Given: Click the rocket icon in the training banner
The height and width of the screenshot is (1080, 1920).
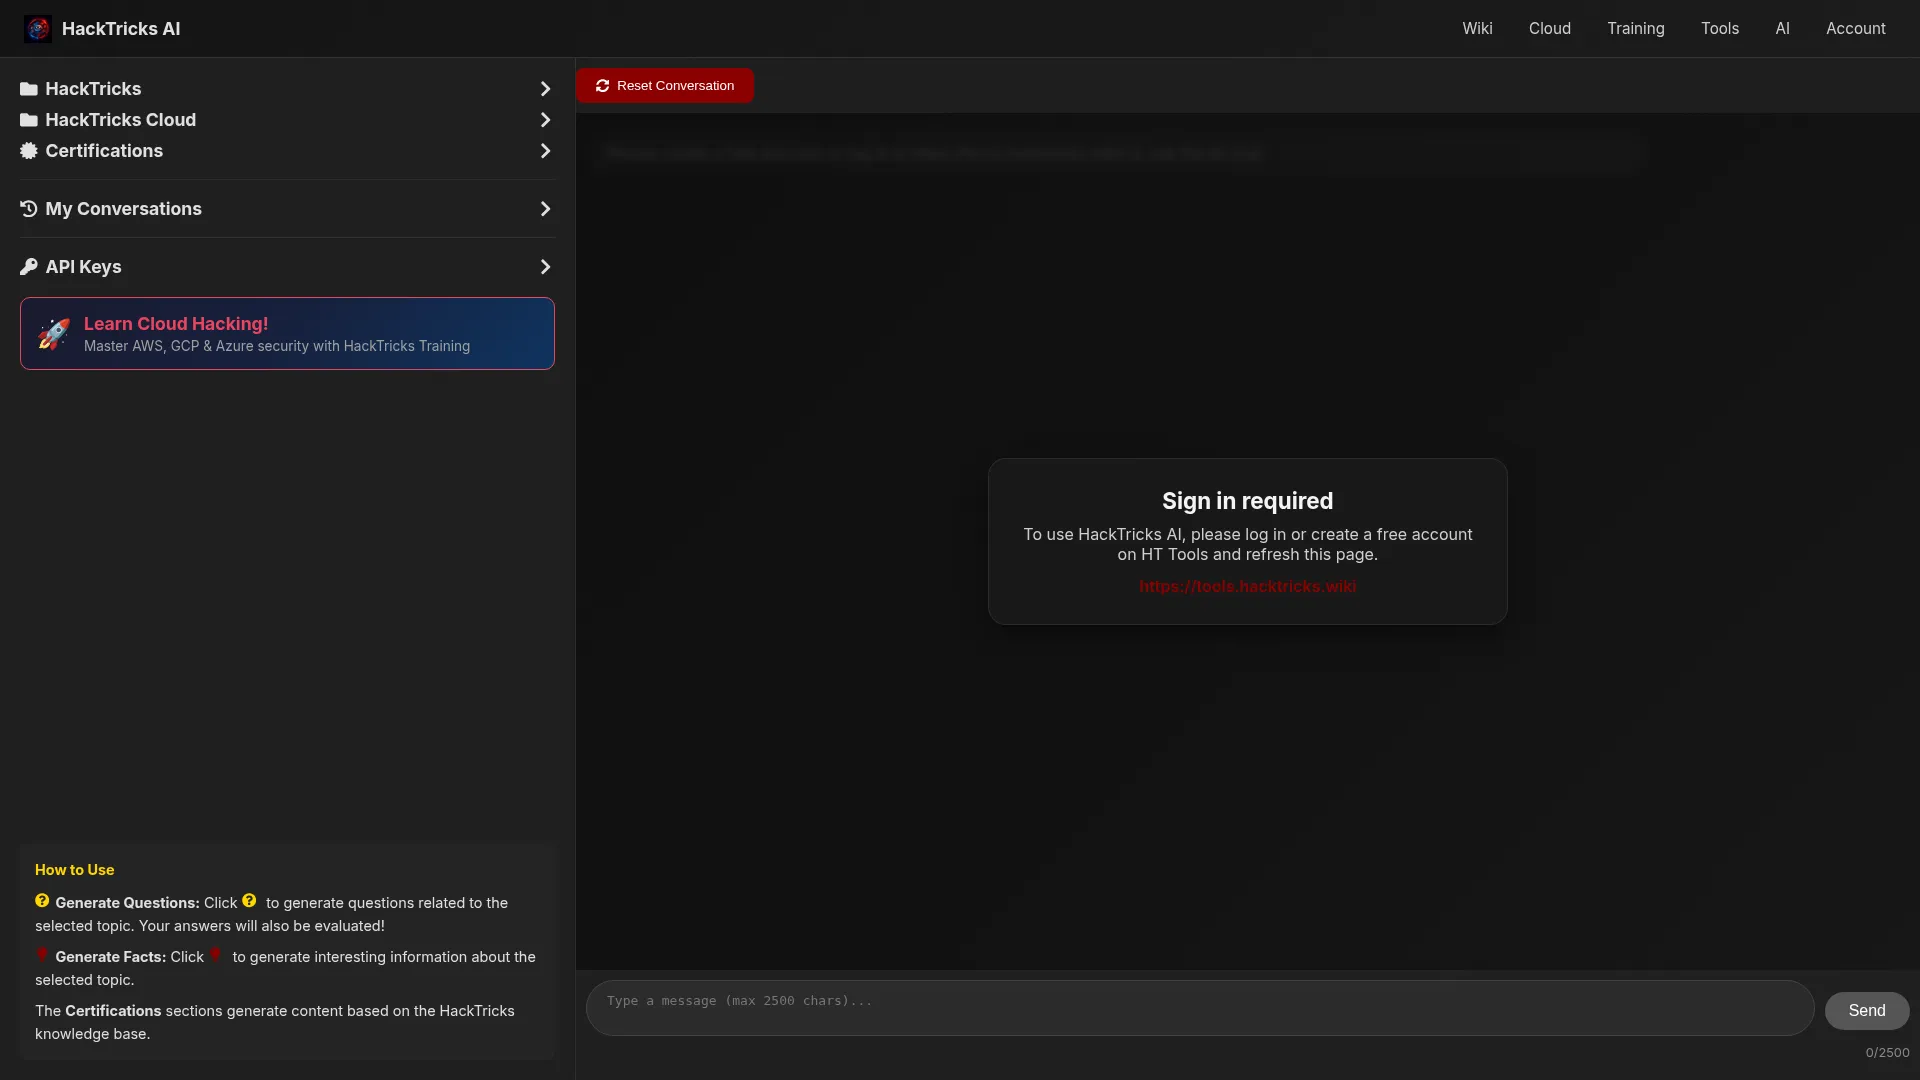Looking at the screenshot, I should point(54,334).
